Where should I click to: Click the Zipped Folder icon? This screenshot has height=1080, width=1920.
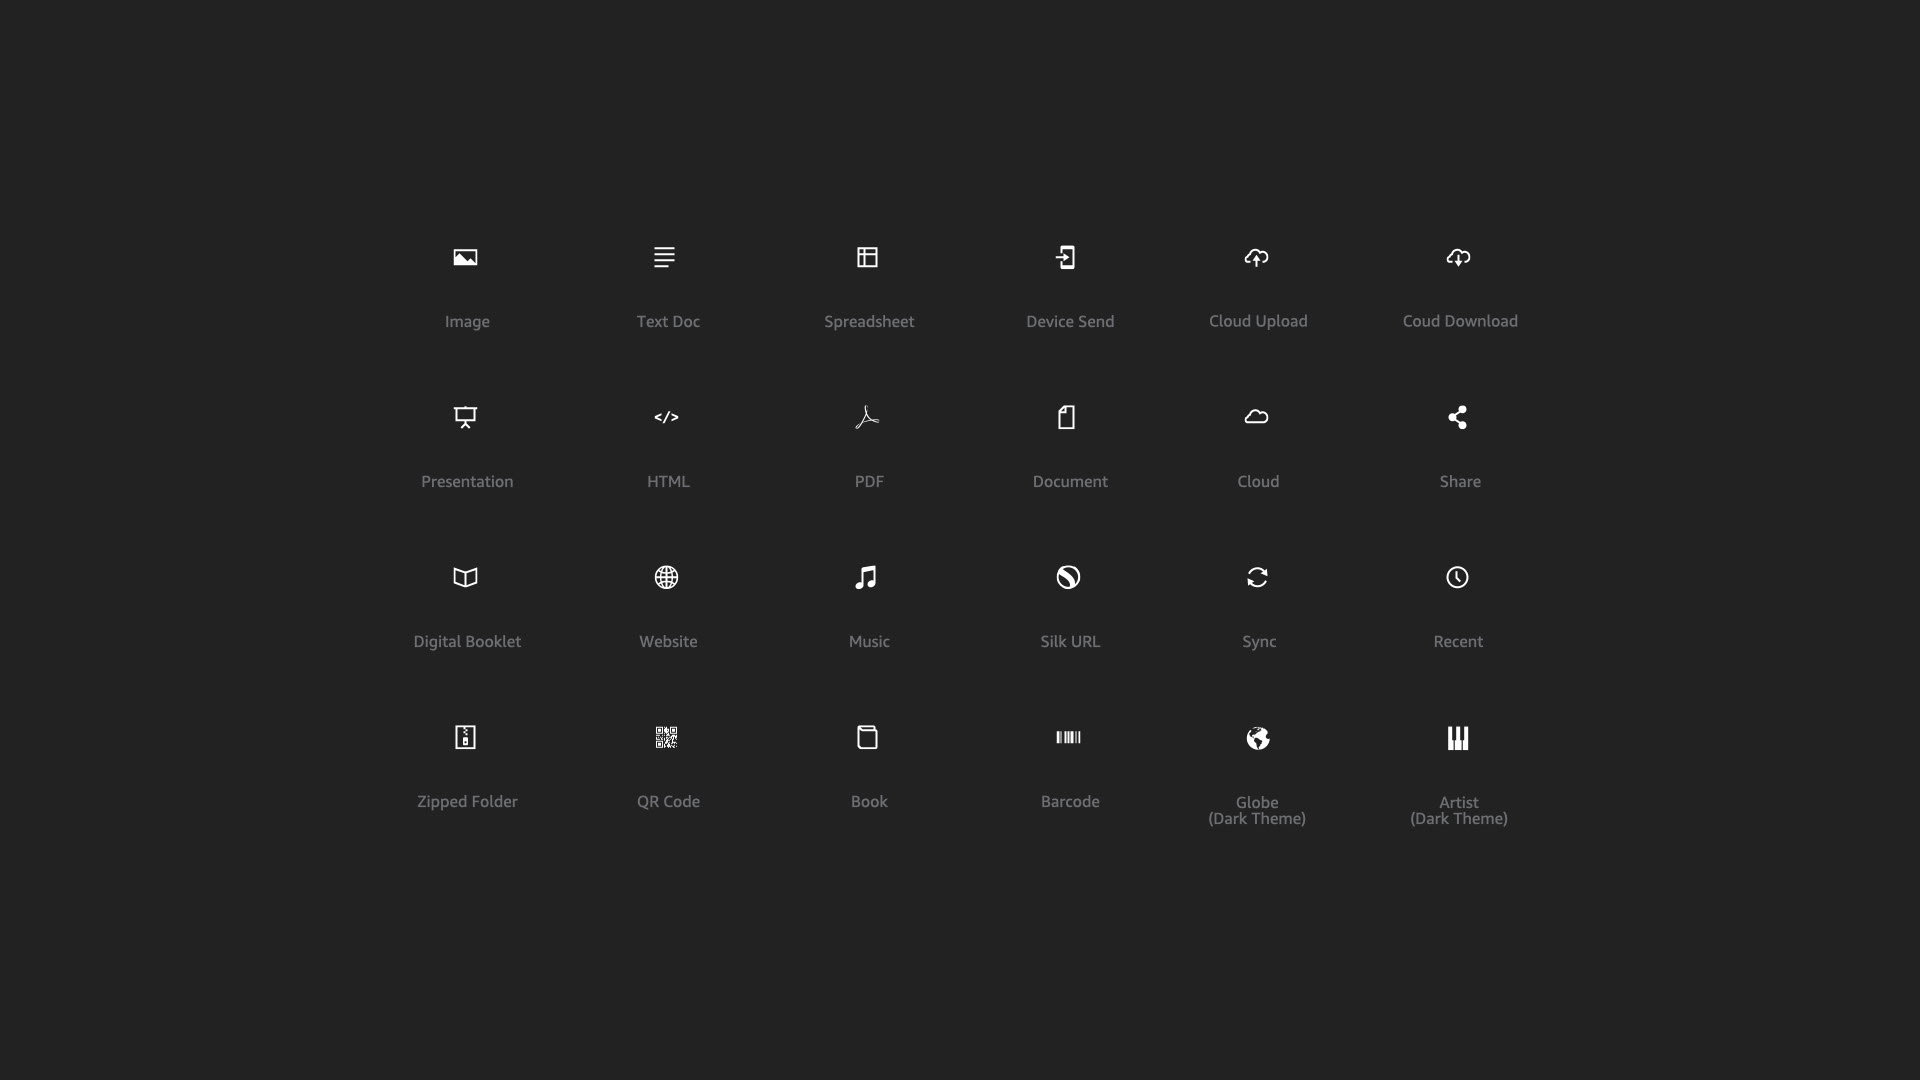click(465, 737)
